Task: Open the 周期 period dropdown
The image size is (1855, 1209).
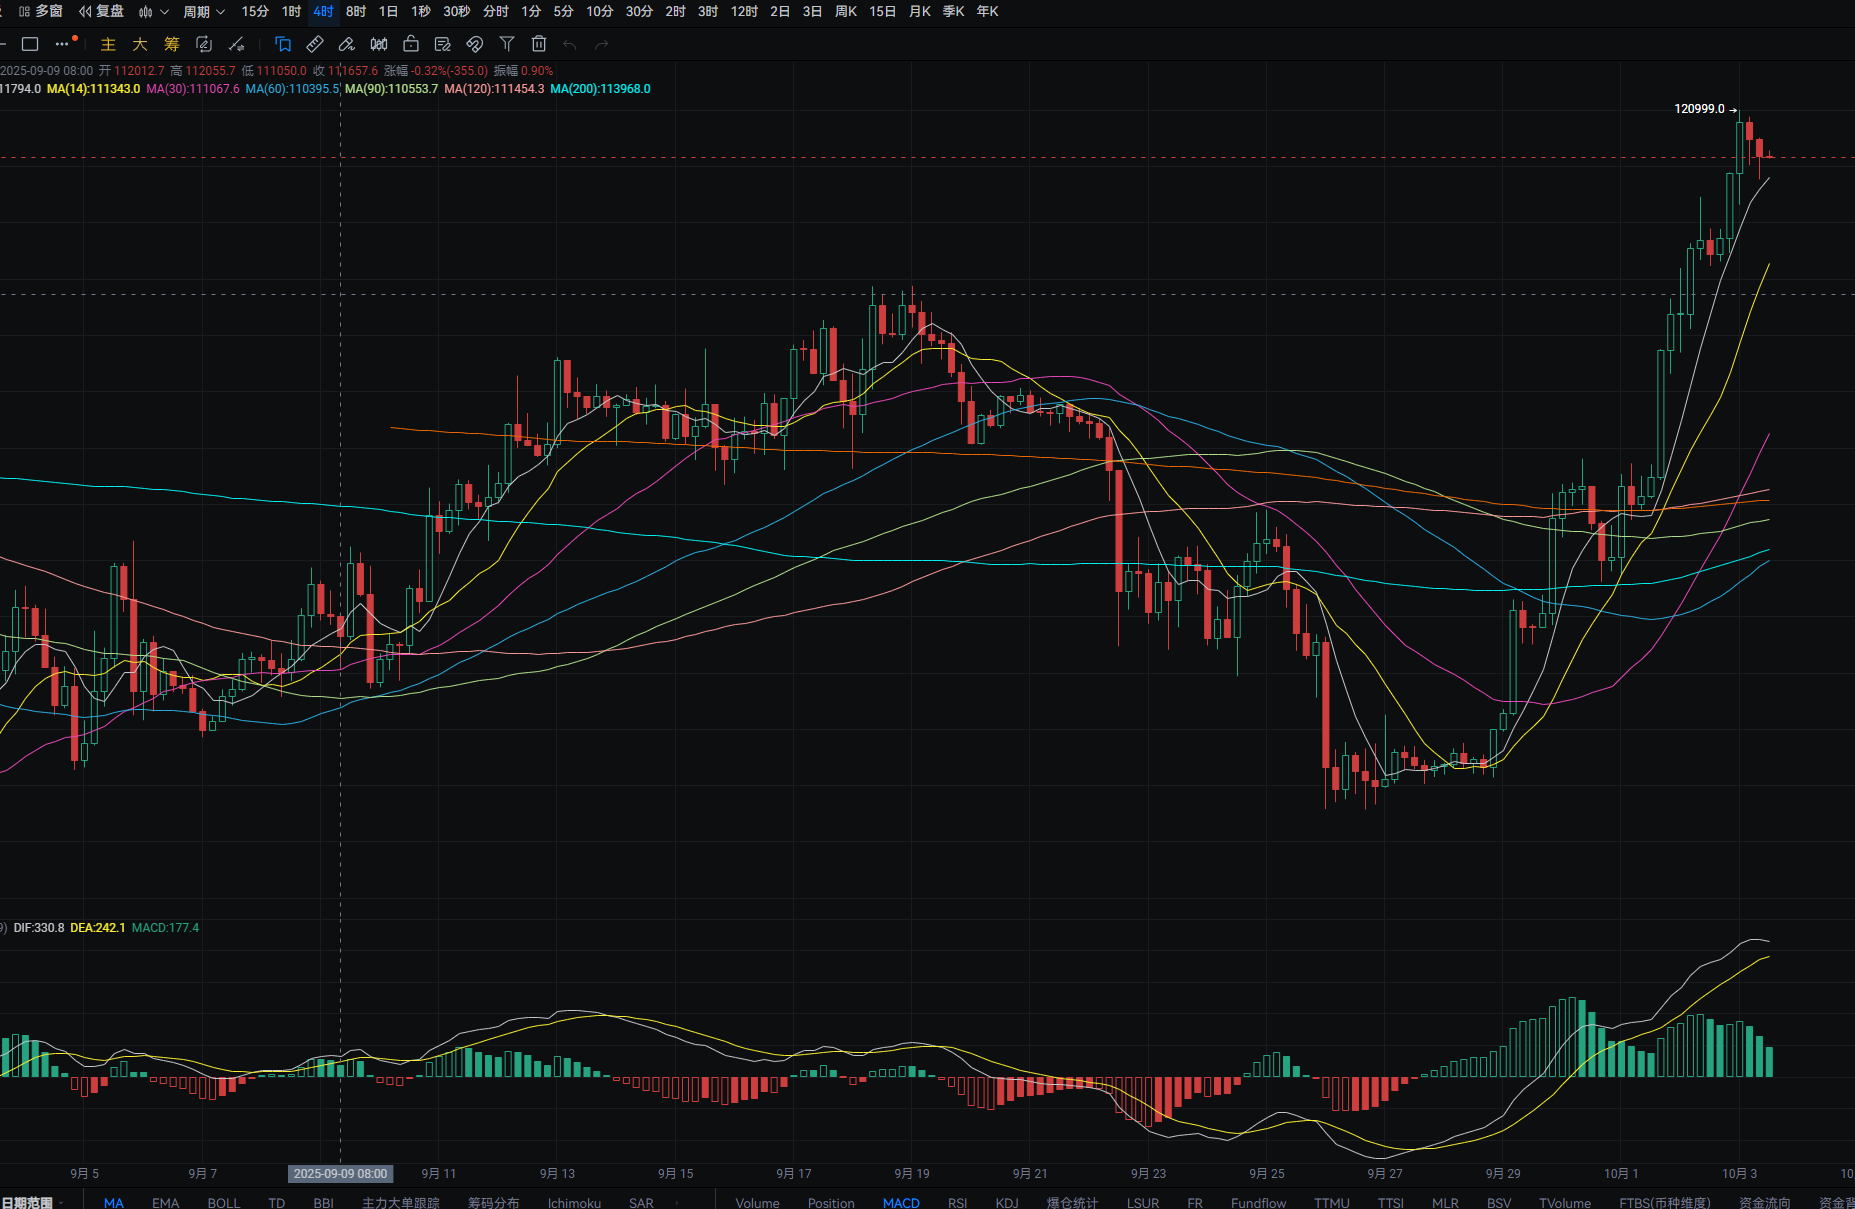Action: tap(204, 12)
